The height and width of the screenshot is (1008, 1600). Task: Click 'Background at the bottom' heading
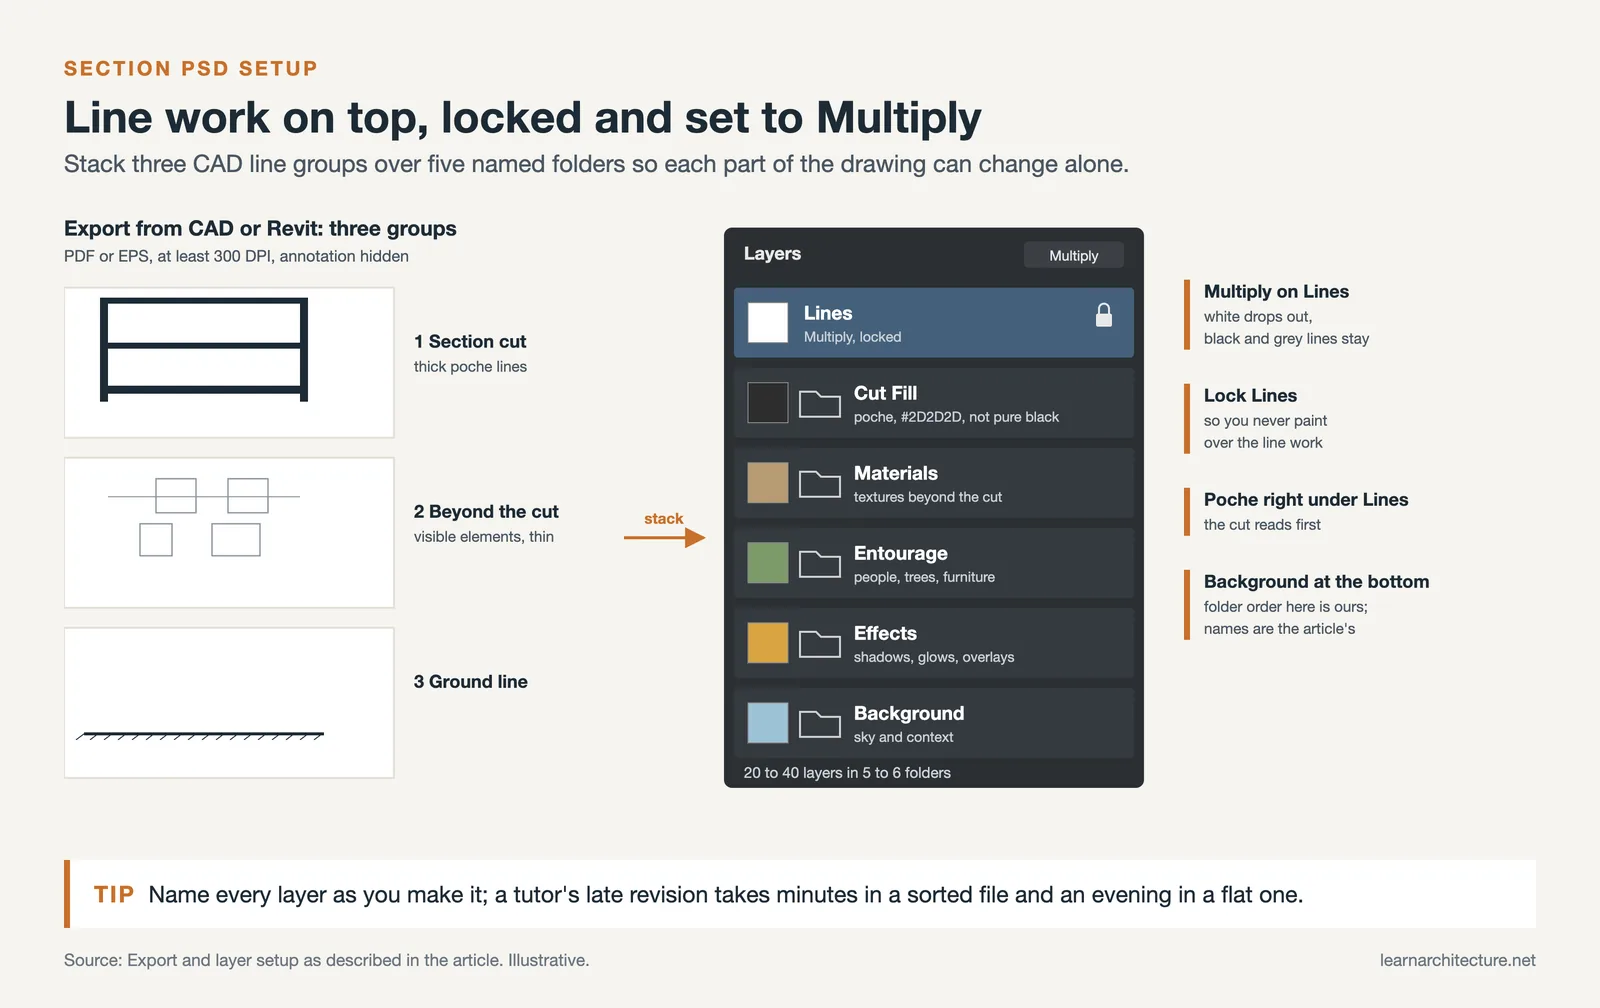(x=1316, y=581)
